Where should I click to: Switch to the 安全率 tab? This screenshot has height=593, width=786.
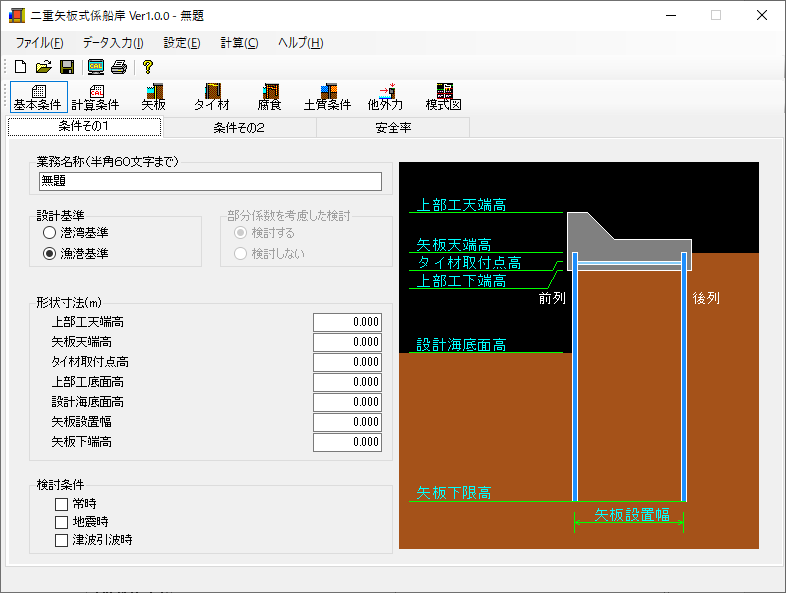393,127
